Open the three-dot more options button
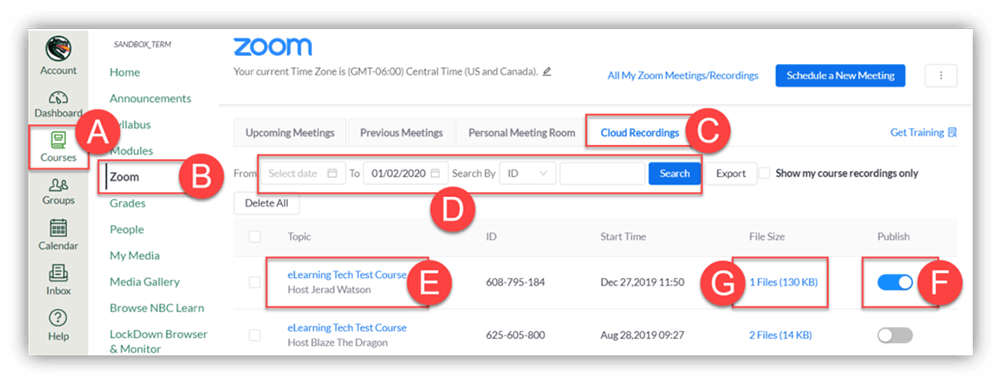The image size is (1000, 382). [941, 75]
